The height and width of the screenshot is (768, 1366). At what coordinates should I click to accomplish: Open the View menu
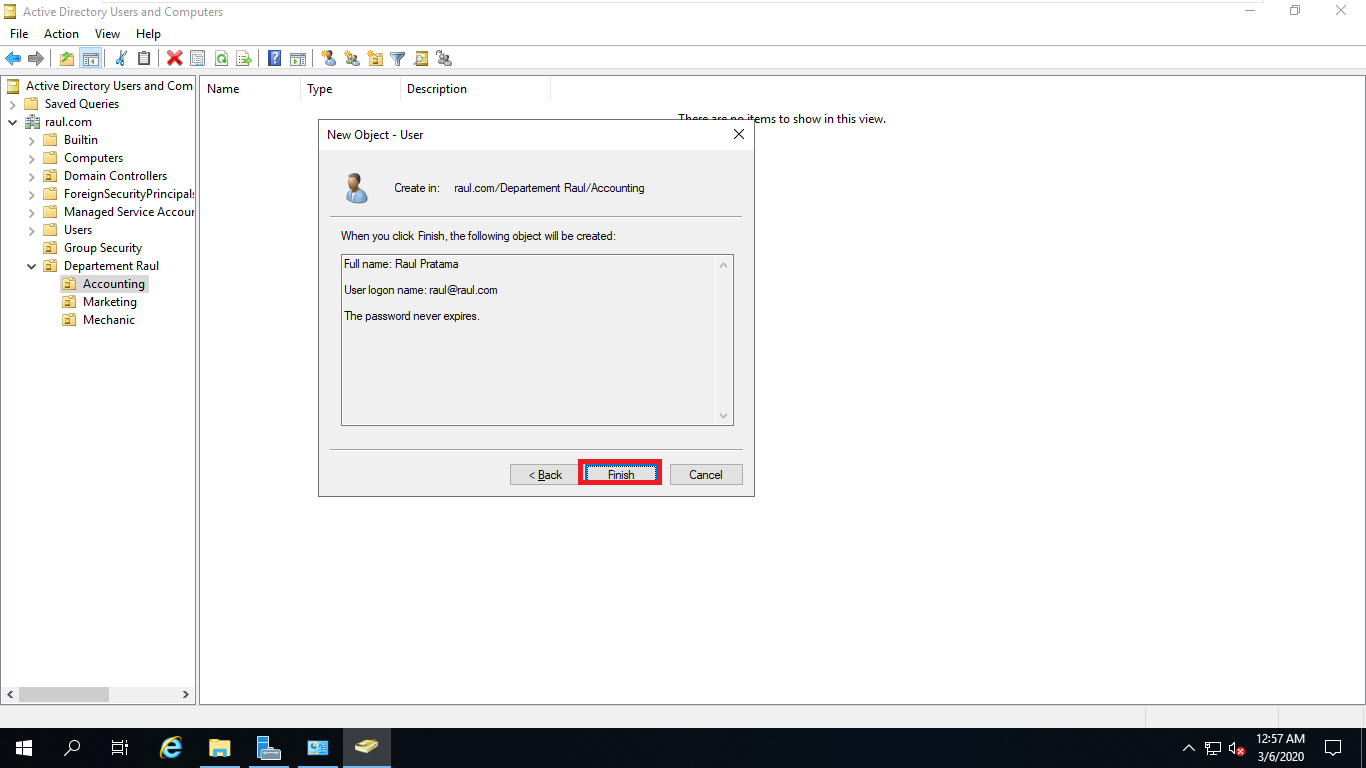[107, 33]
